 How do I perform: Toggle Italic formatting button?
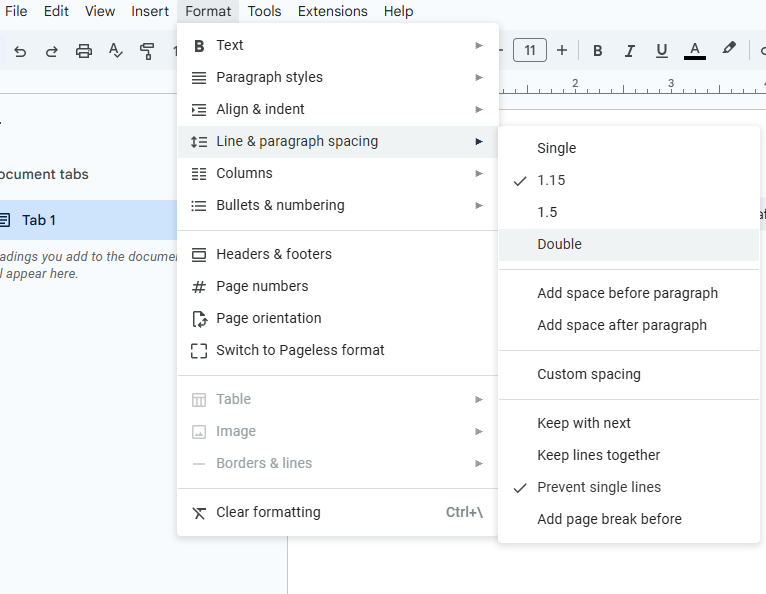pos(630,51)
